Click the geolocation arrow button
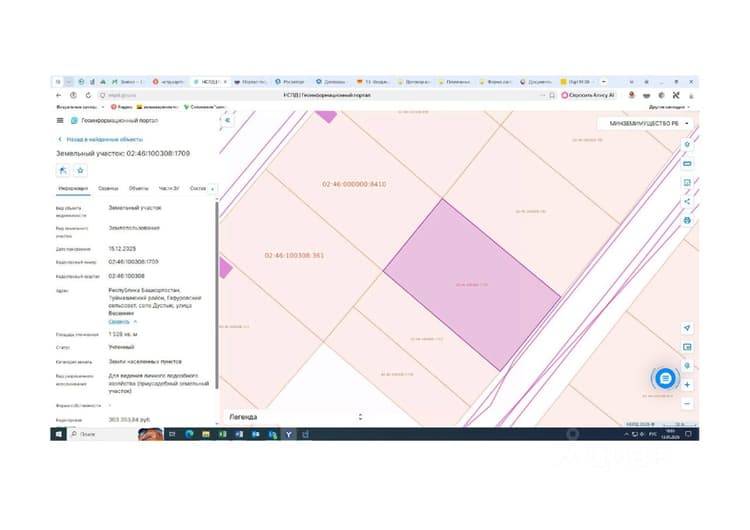Image resolution: width=750 pixels, height=530 pixels. point(687,328)
